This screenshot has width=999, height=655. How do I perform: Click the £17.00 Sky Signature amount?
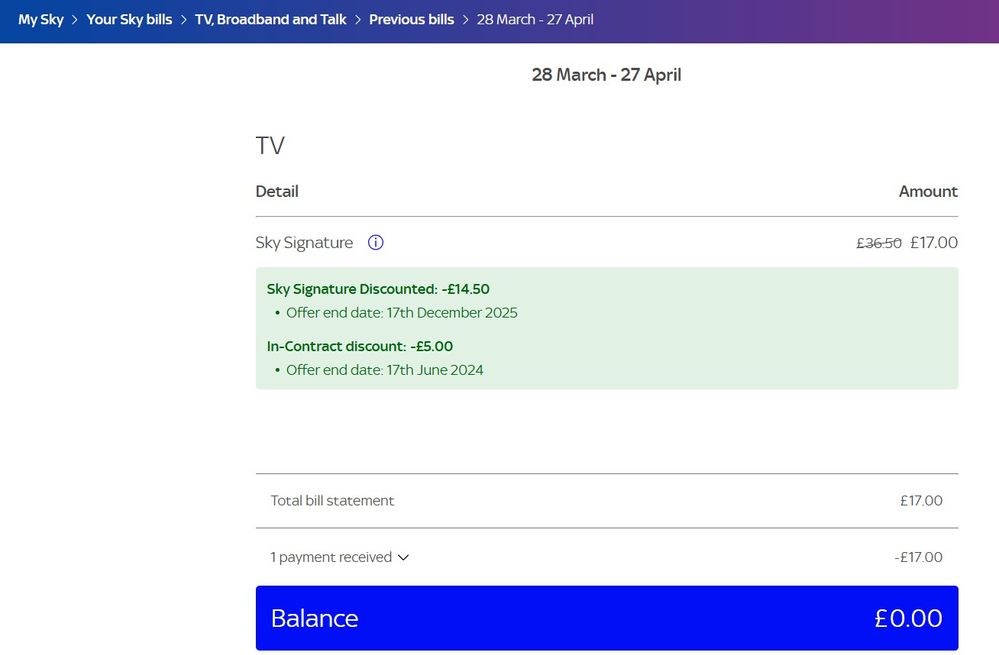(x=934, y=243)
